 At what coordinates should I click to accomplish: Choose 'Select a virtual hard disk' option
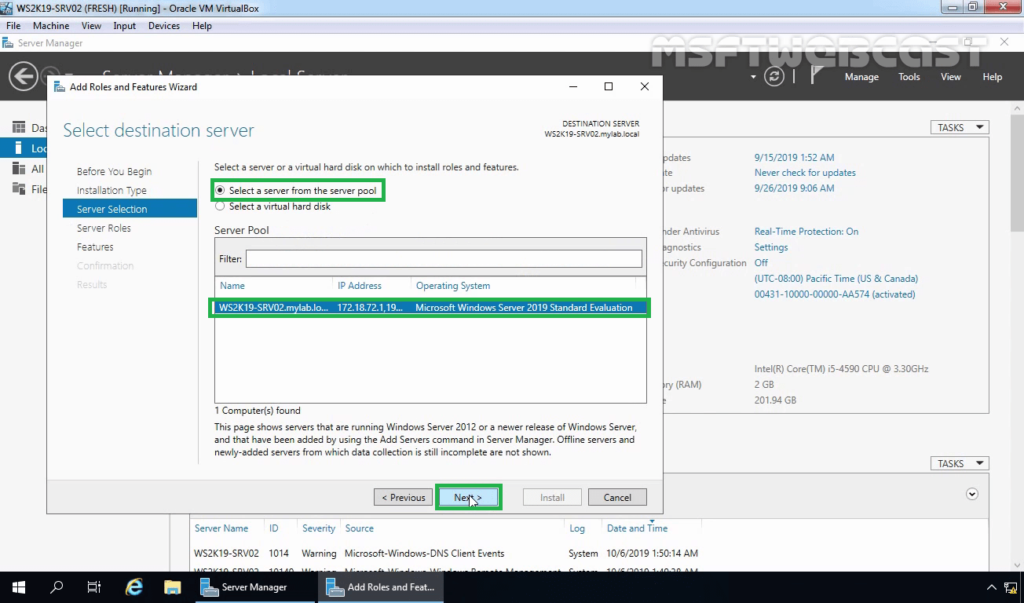click(221, 207)
